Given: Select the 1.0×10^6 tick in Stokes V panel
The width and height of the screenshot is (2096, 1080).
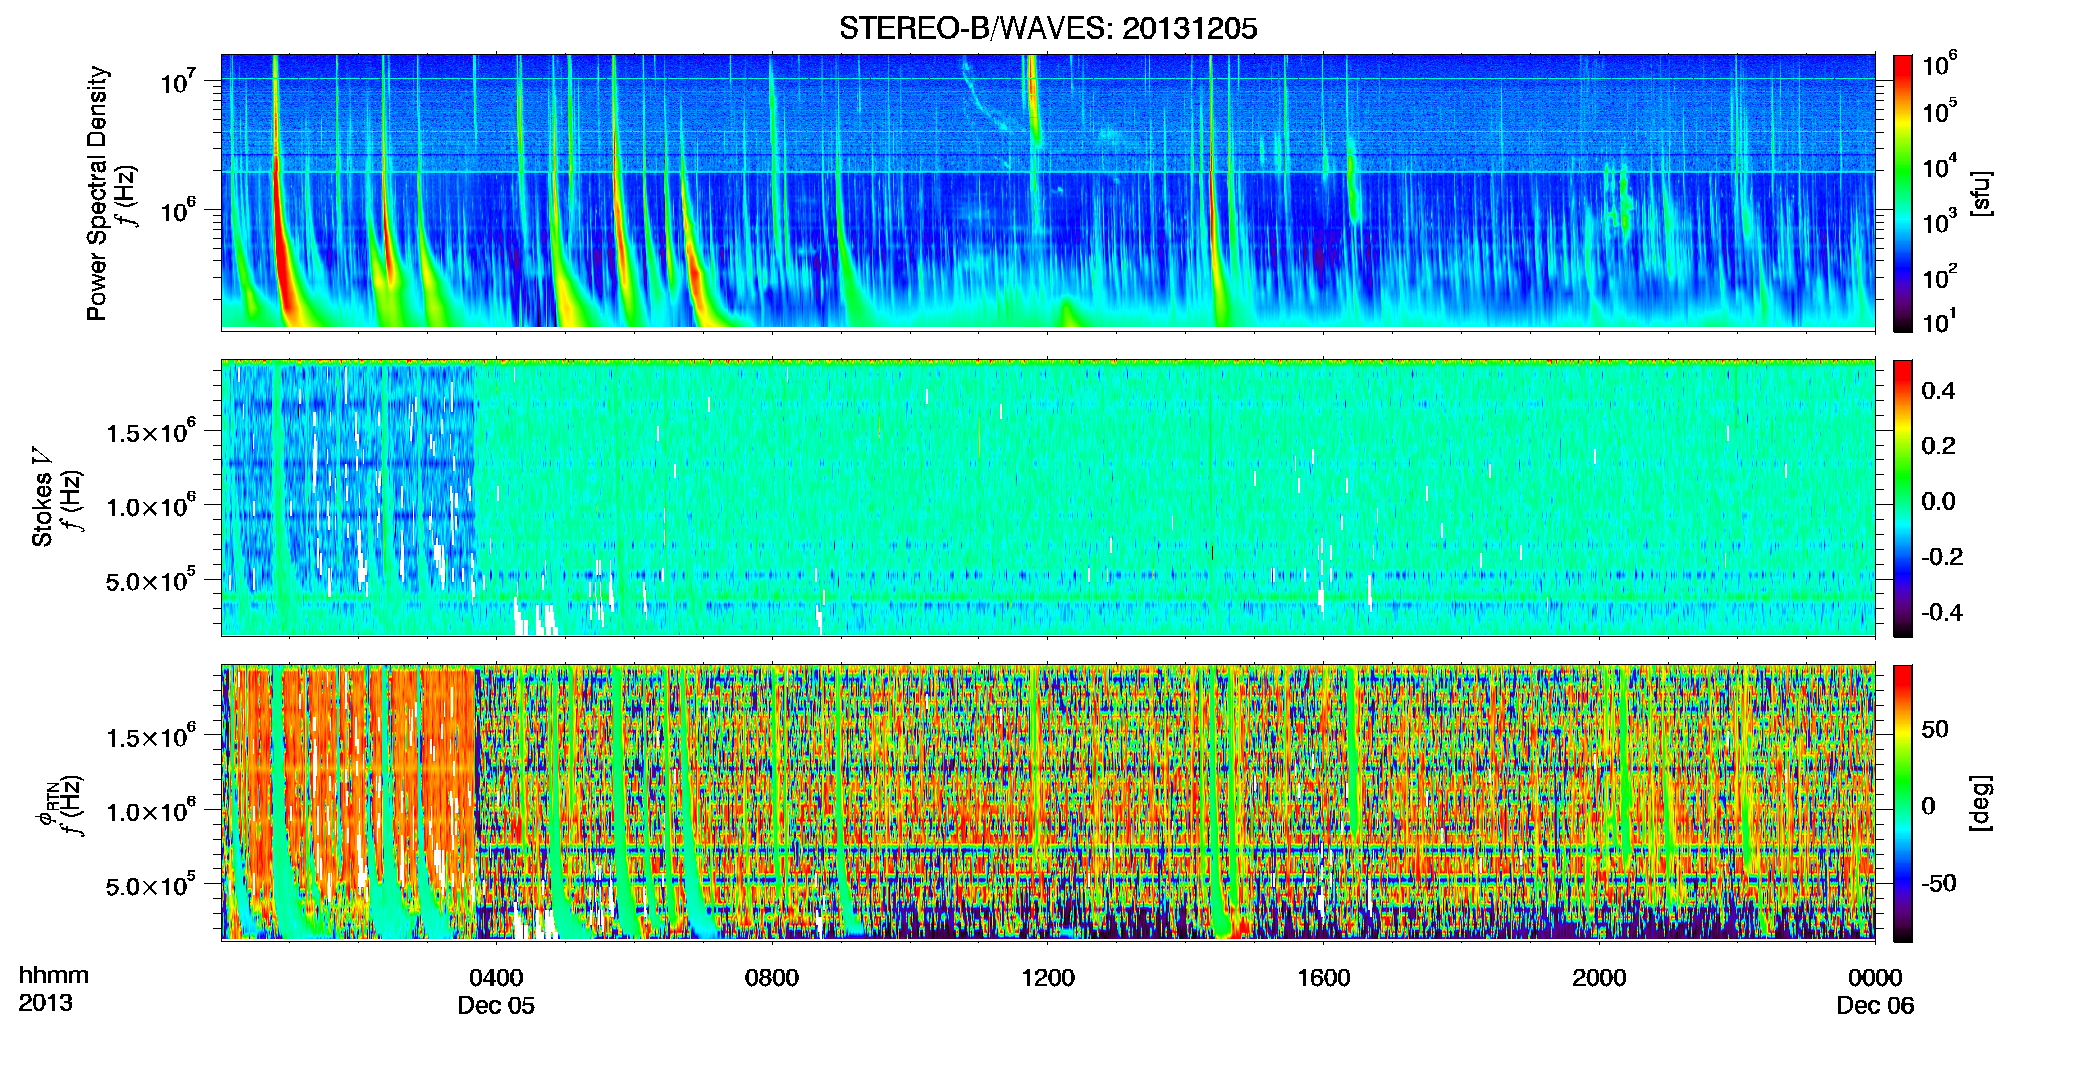Looking at the screenshot, I should click(151, 505).
